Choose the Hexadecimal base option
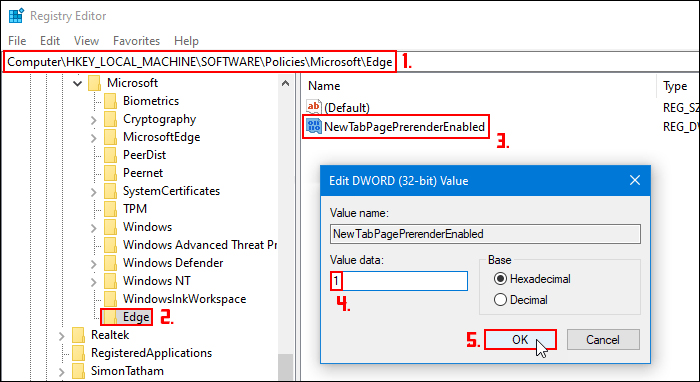 coord(532,279)
